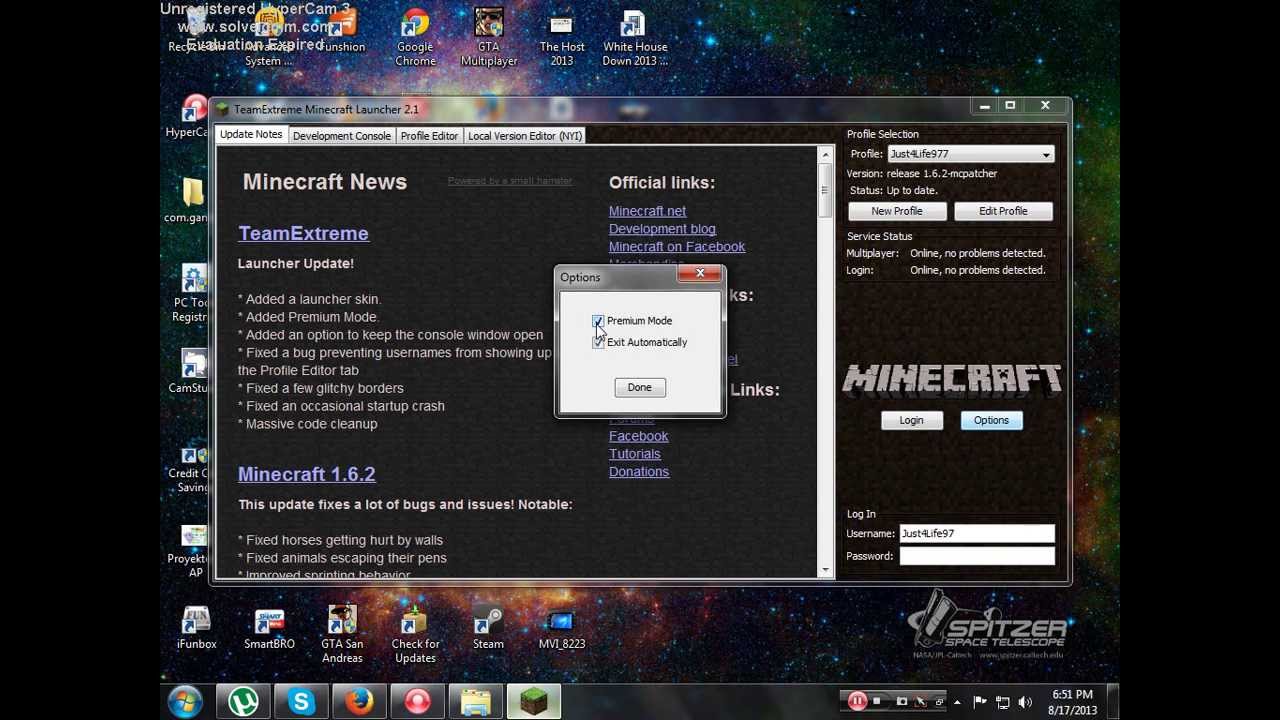
Task: Open The Host 2013 desktop file
Action: 562,38
